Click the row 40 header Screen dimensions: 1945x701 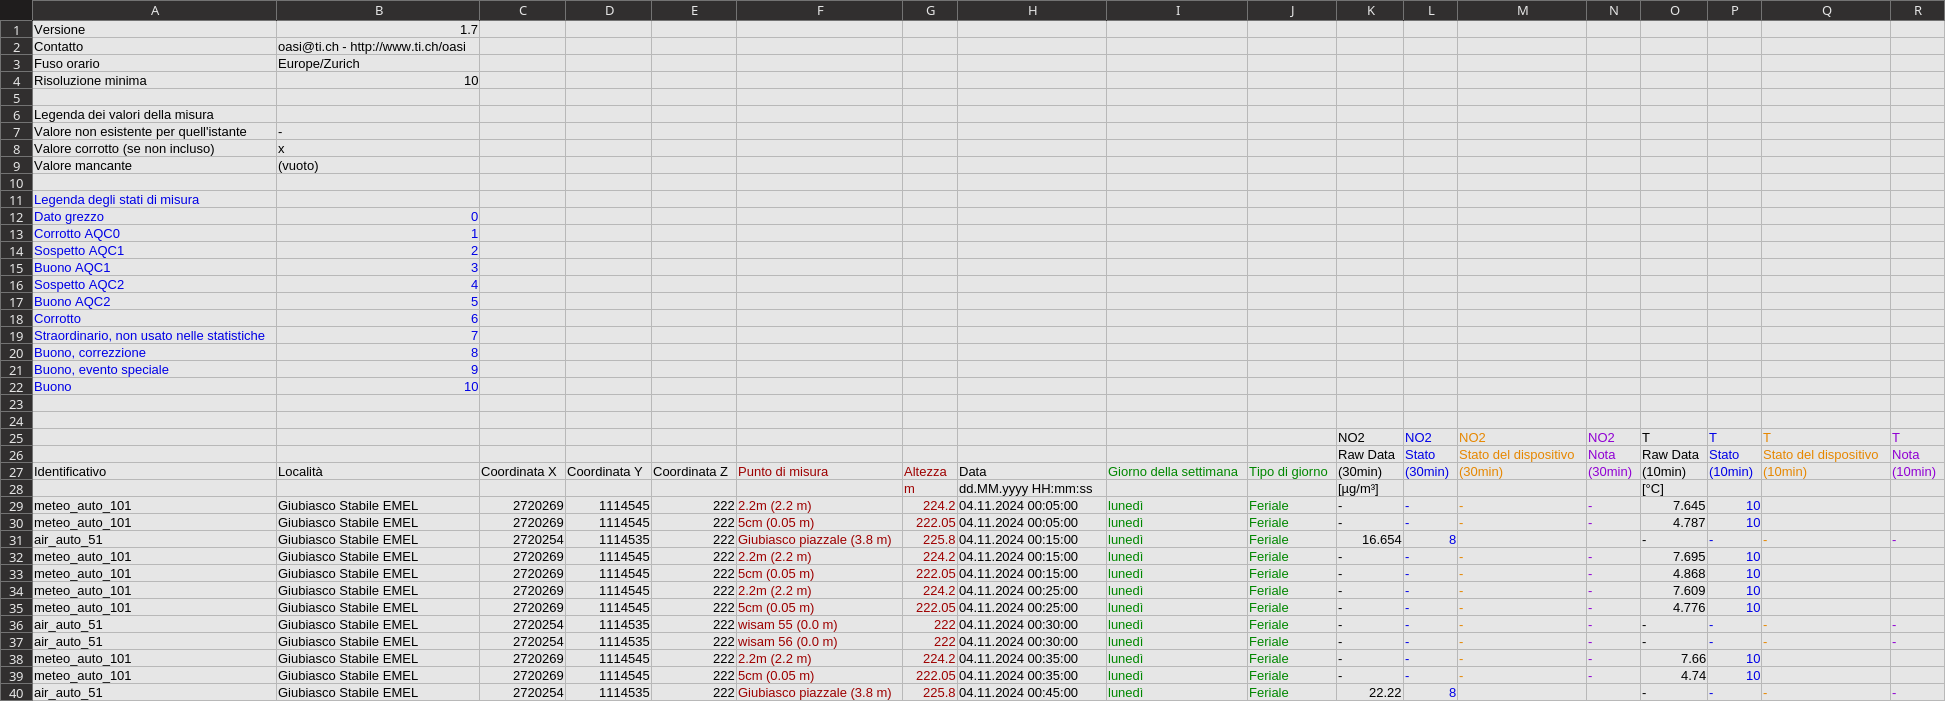pos(16,693)
